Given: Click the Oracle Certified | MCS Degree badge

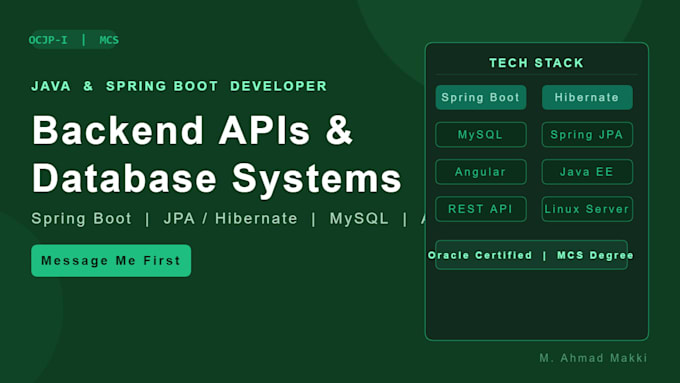Looking at the screenshot, I should tap(531, 255).
